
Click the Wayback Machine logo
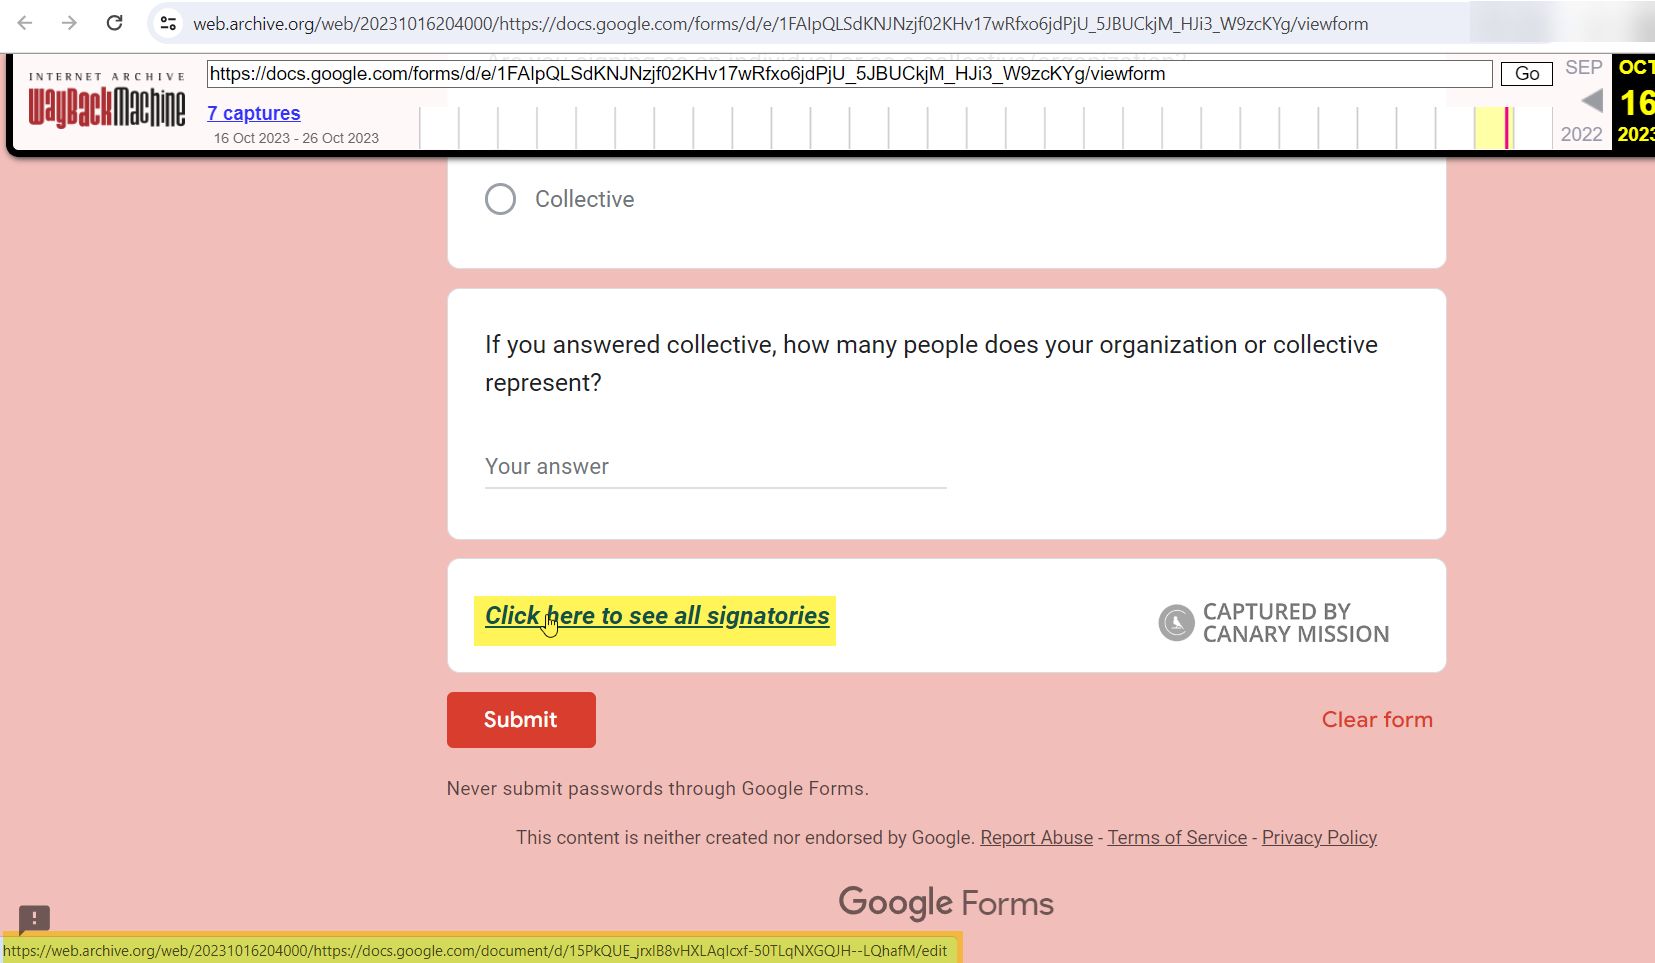pos(107,106)
